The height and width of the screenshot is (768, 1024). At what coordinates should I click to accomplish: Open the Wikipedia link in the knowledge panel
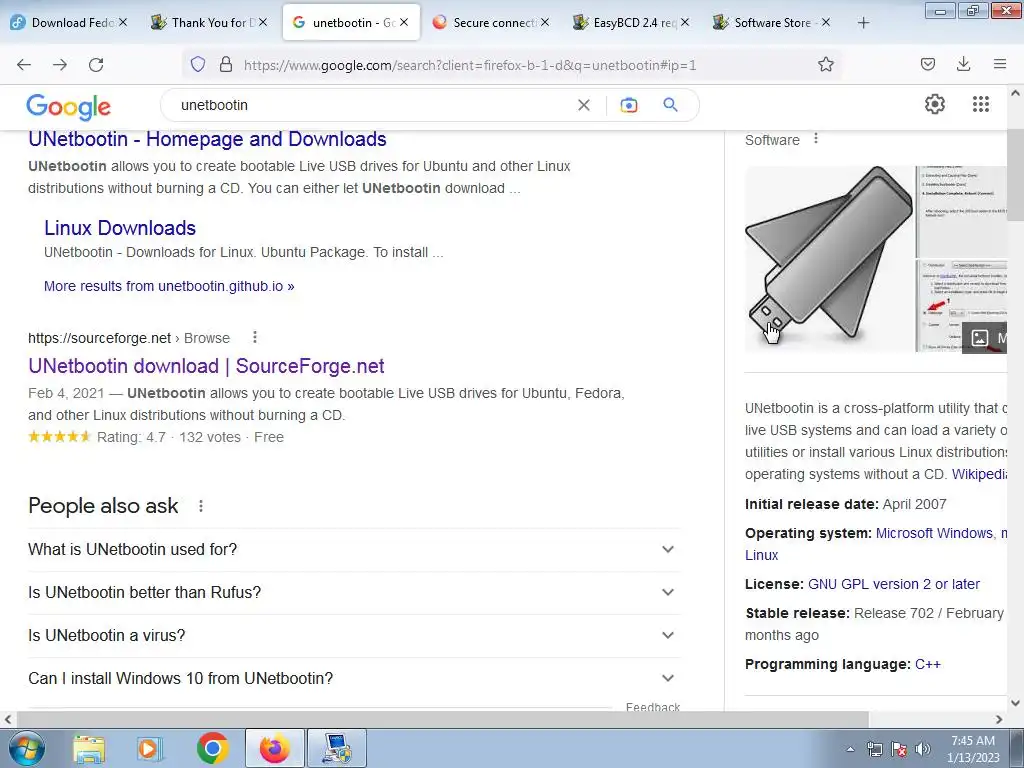click(x=979, y=474)
